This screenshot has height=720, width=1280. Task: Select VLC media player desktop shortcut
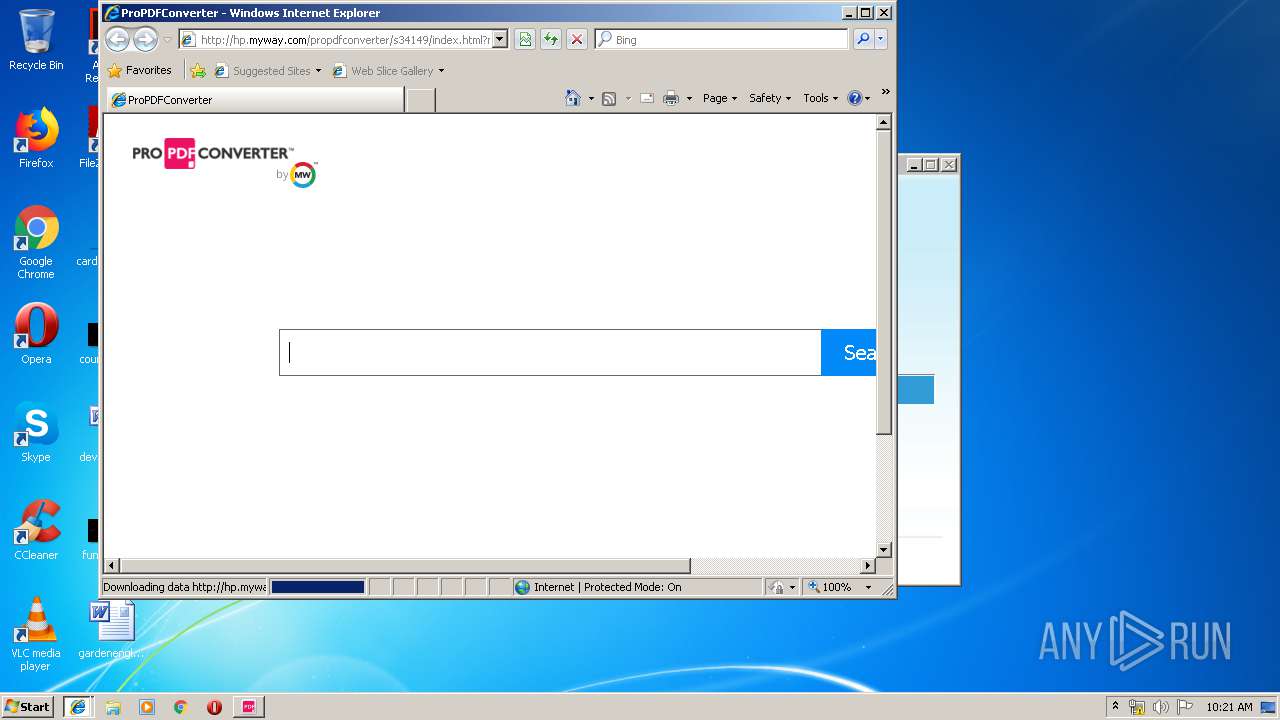(x=36, y=635)
